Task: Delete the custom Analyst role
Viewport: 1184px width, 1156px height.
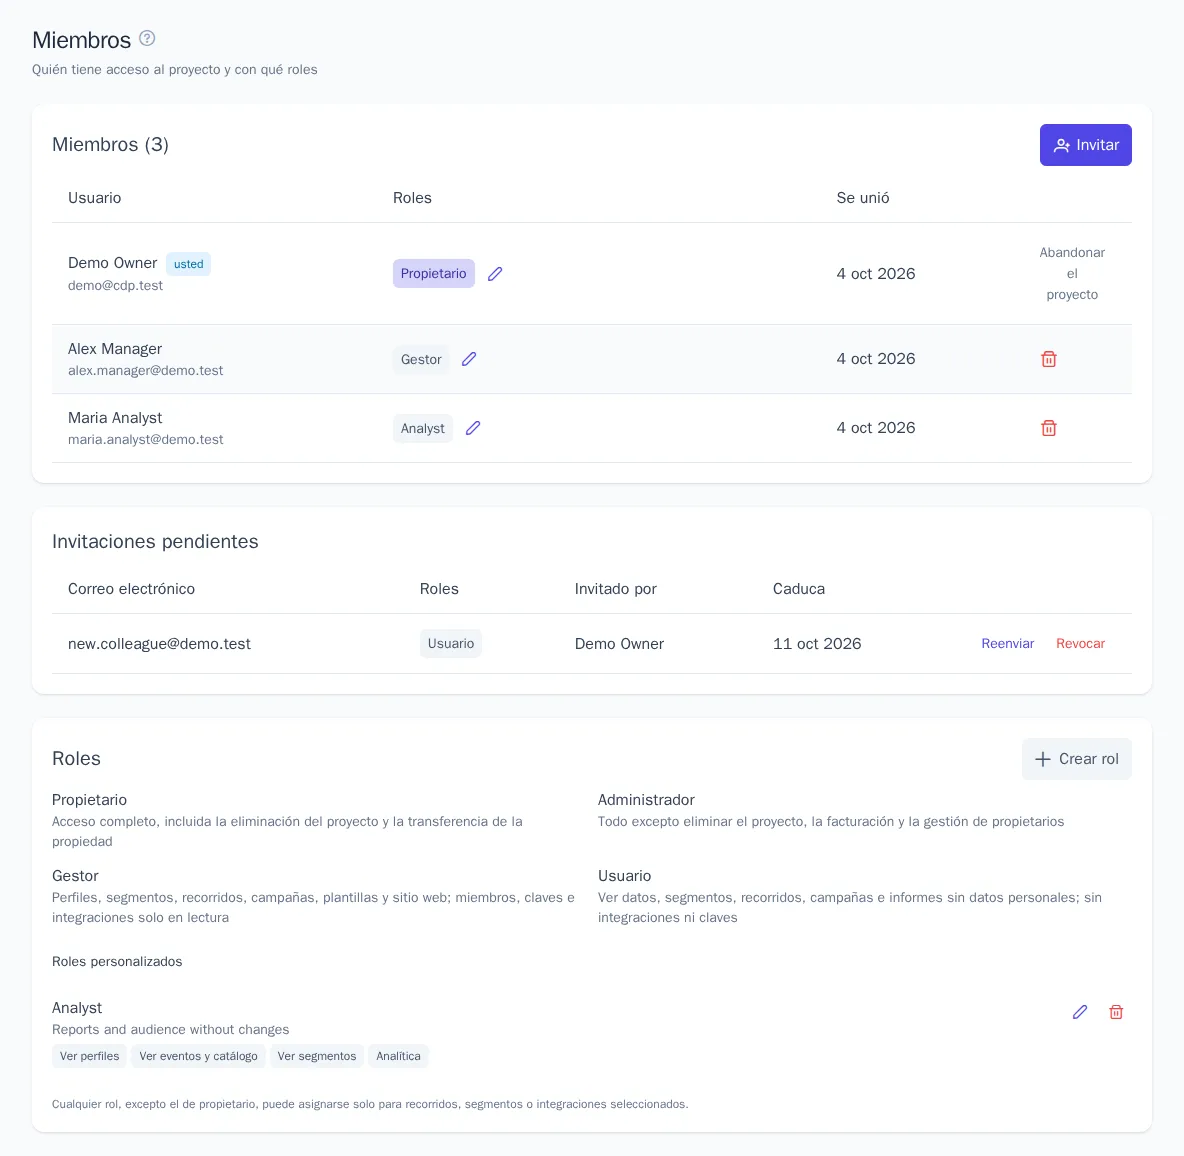Action: [1116, 1012]
